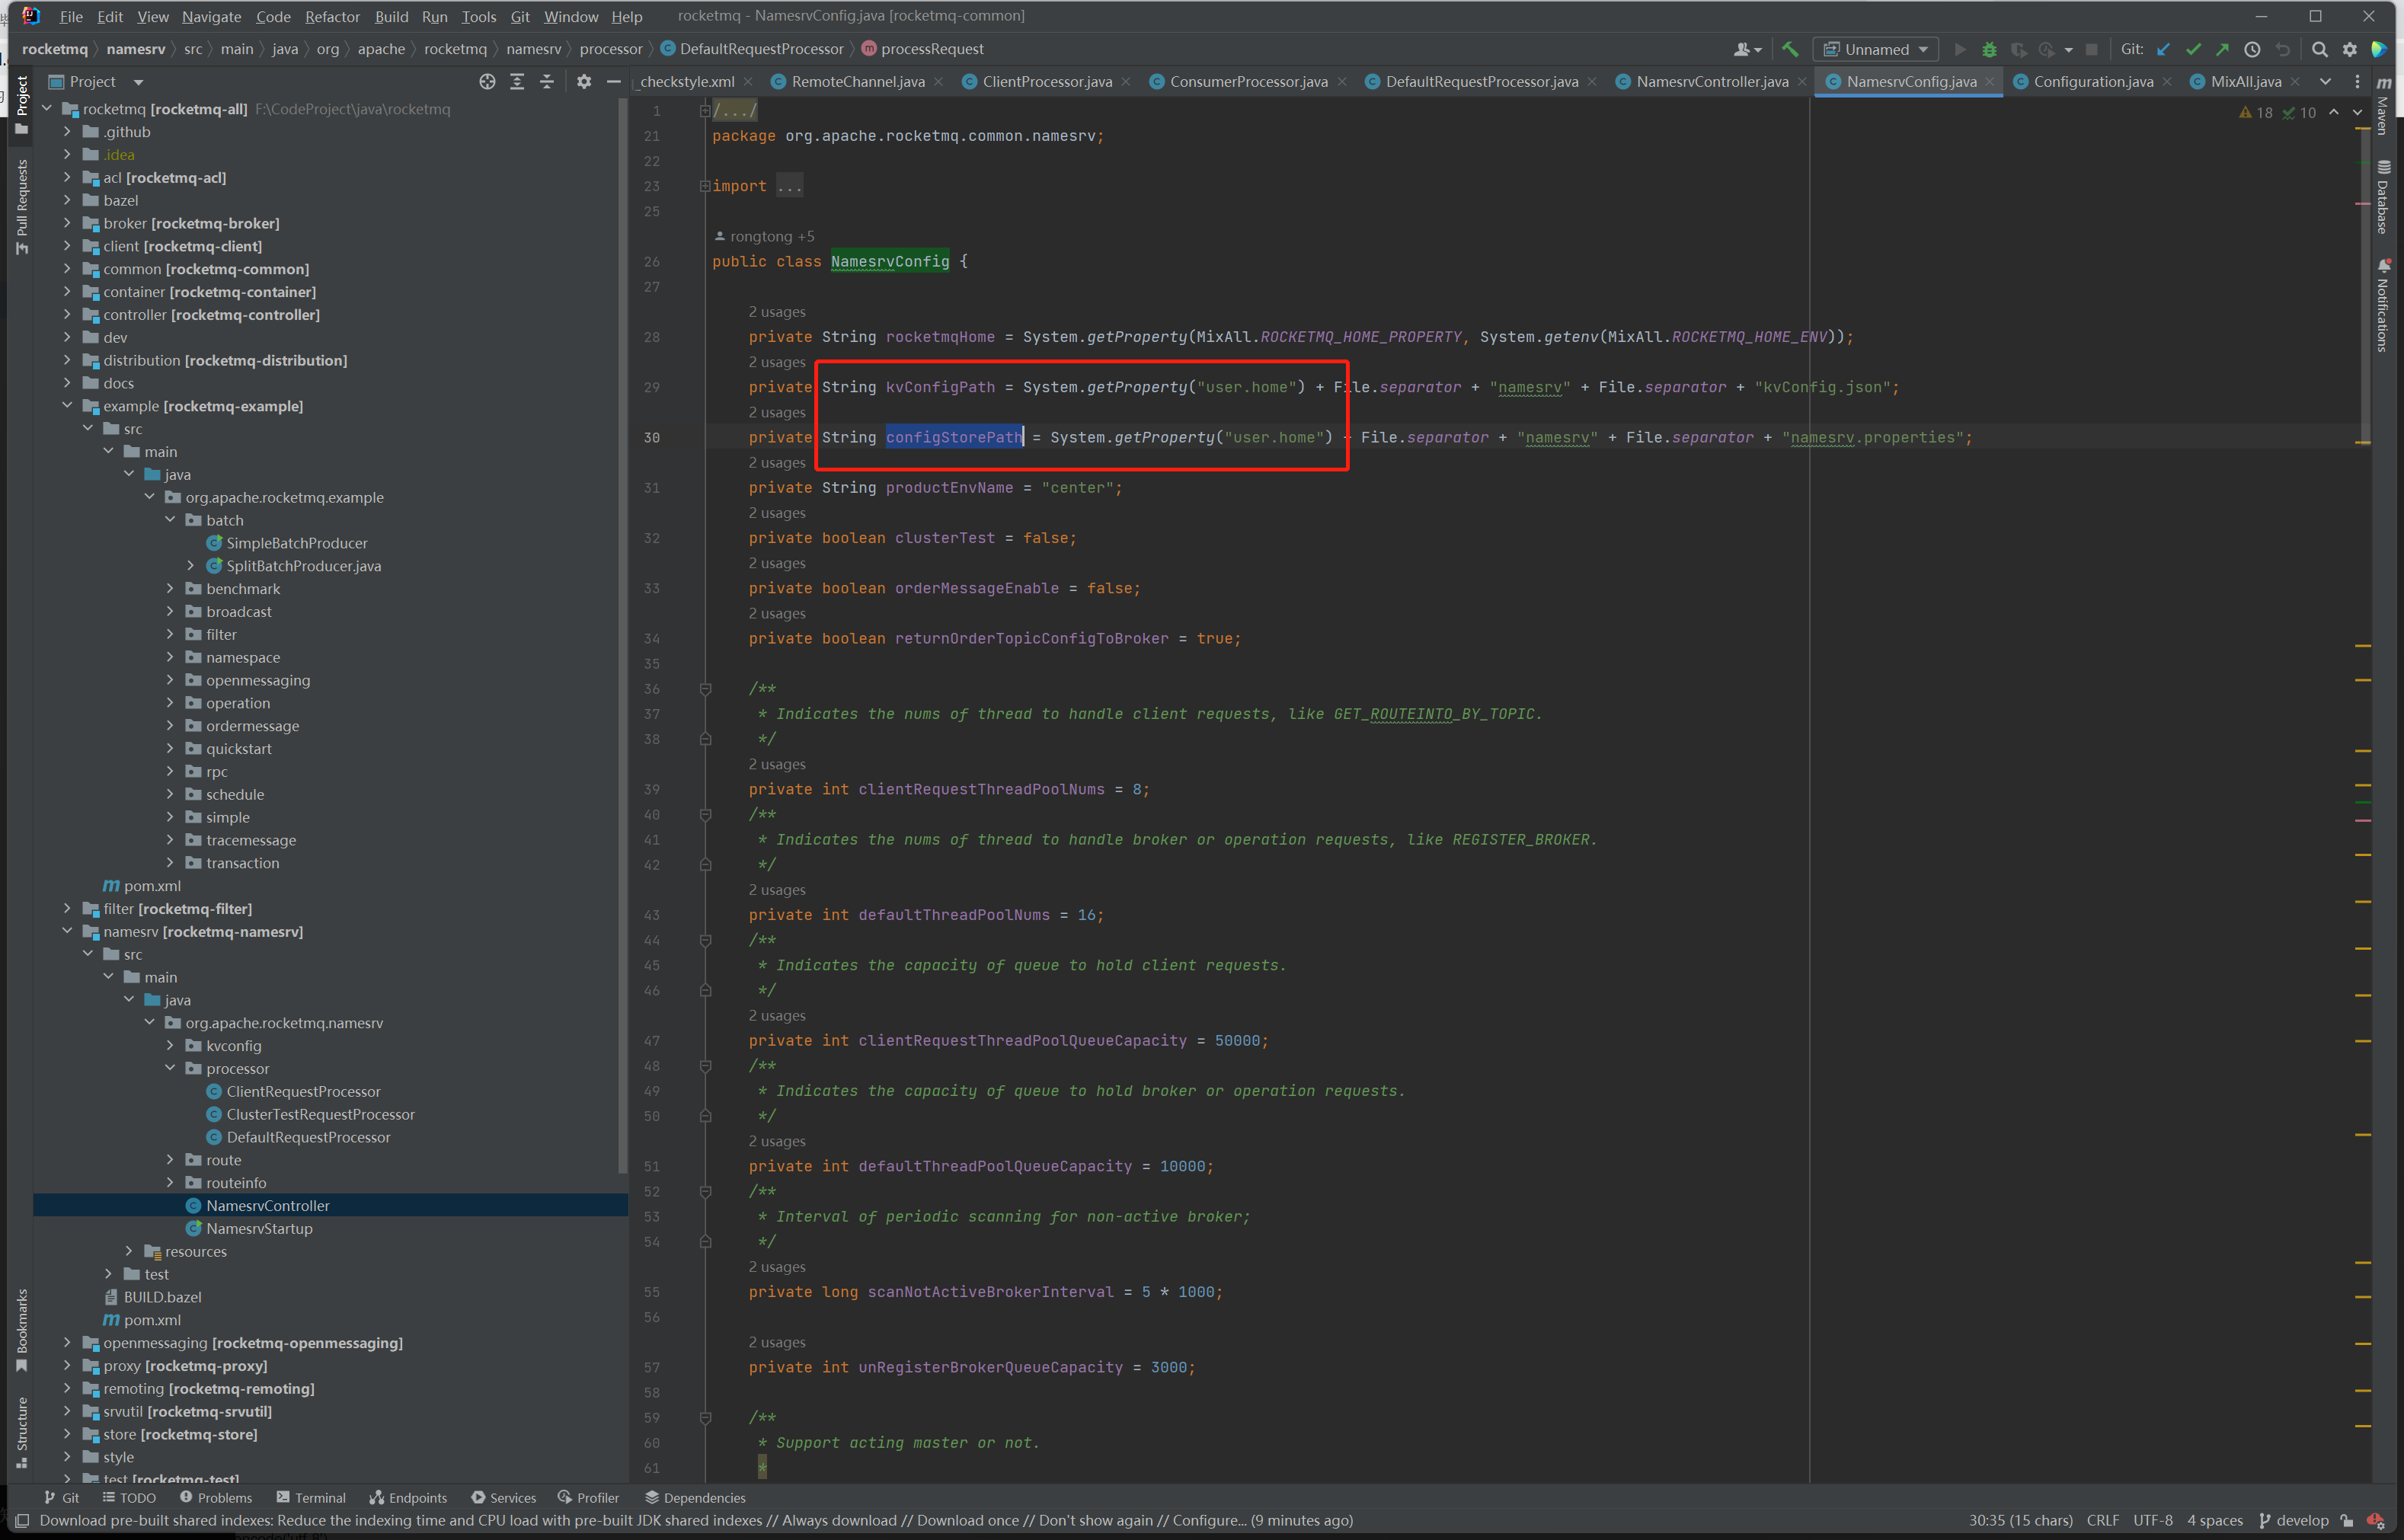Toggle the Services tool window
Viewport: 2404px width, 1540px height.
(x=504, y=1498)
